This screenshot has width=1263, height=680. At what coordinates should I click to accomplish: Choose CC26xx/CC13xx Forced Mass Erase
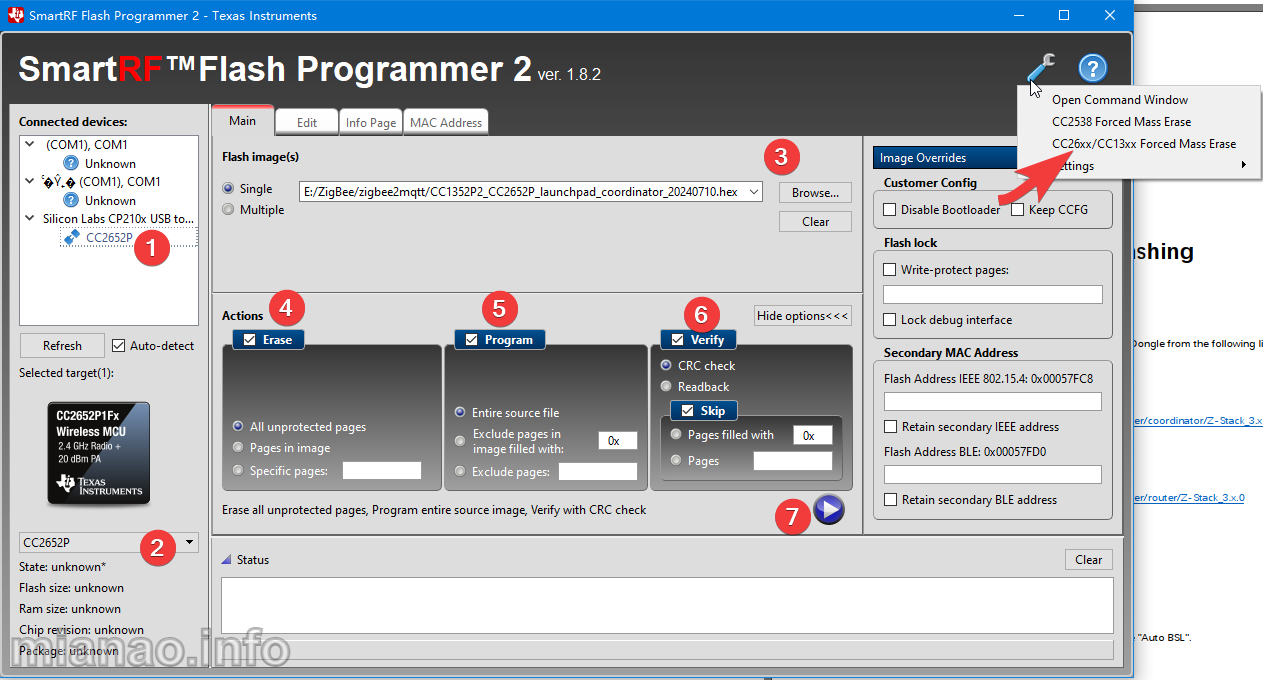pos(1143,143)
